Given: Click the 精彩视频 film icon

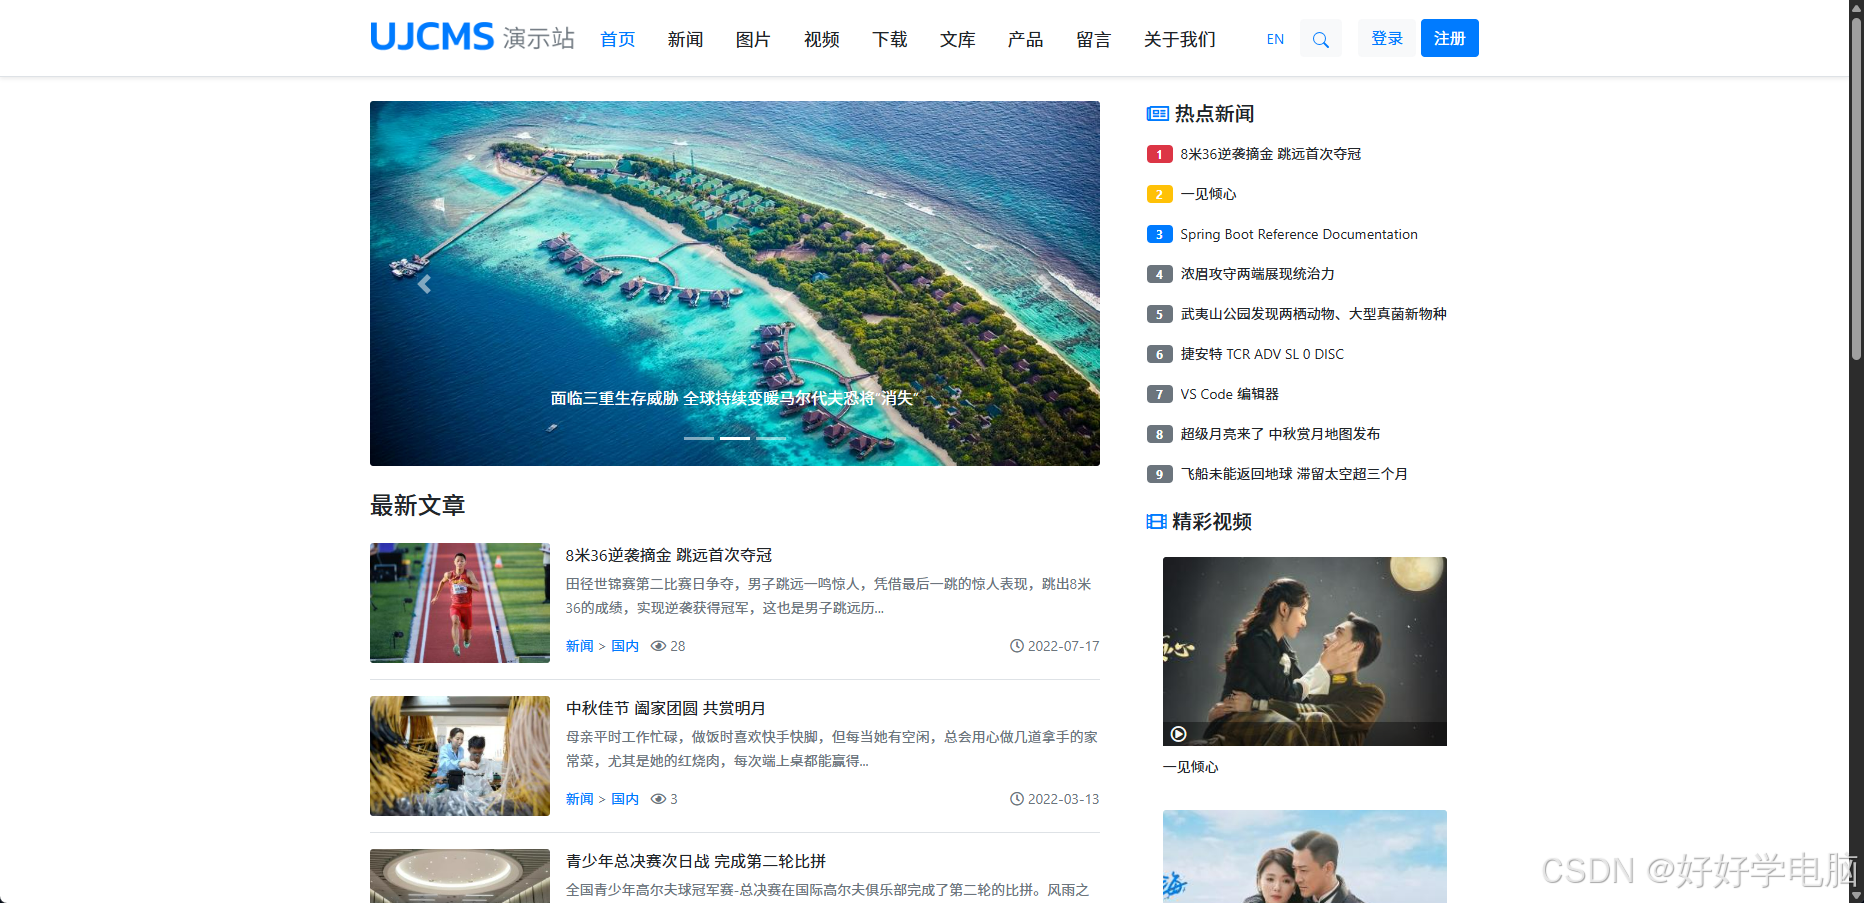Looking at the screenshot, I should click(x=1157, y=522).
